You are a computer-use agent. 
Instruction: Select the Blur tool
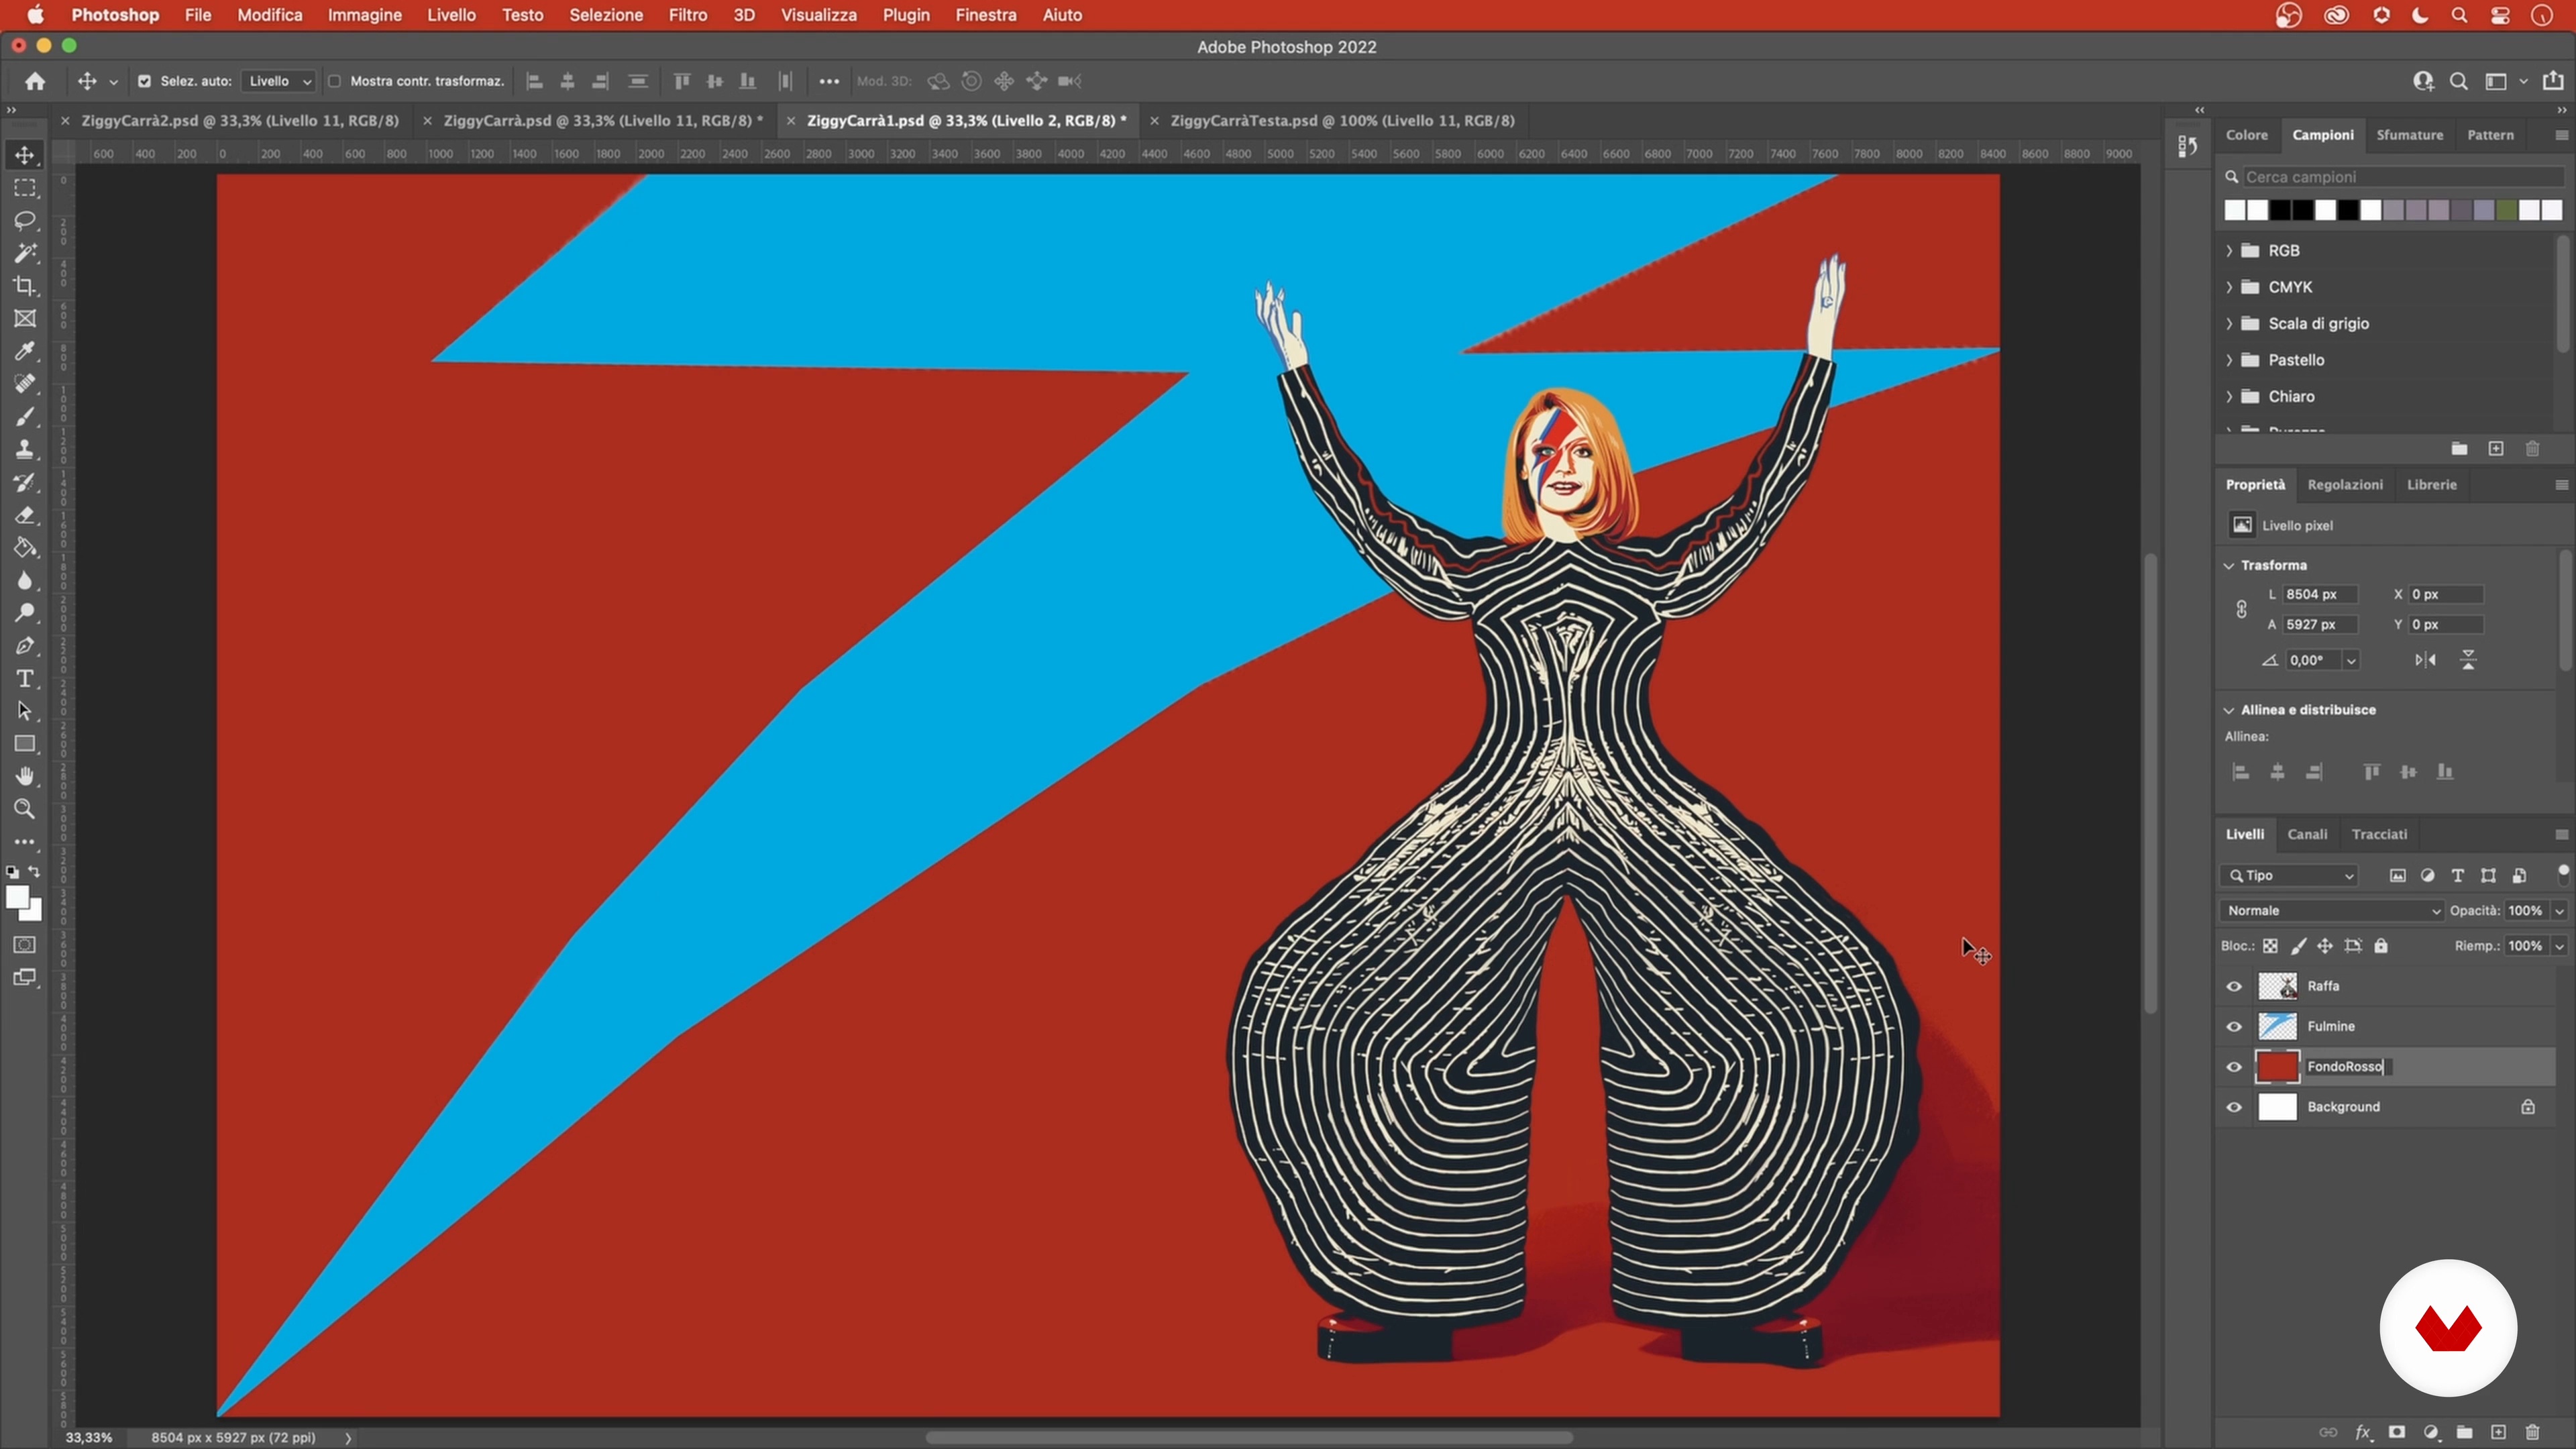25,580
